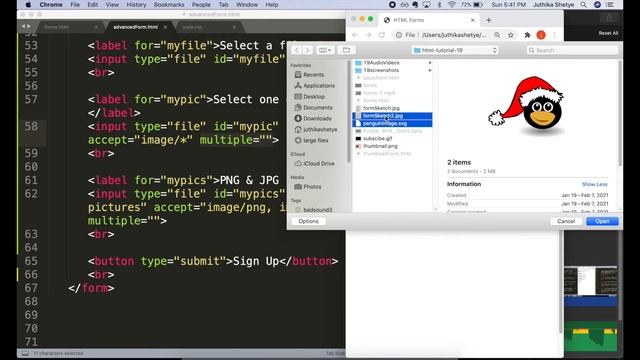Click the Chrome forward arrow
640x360 pixels.
368,35
